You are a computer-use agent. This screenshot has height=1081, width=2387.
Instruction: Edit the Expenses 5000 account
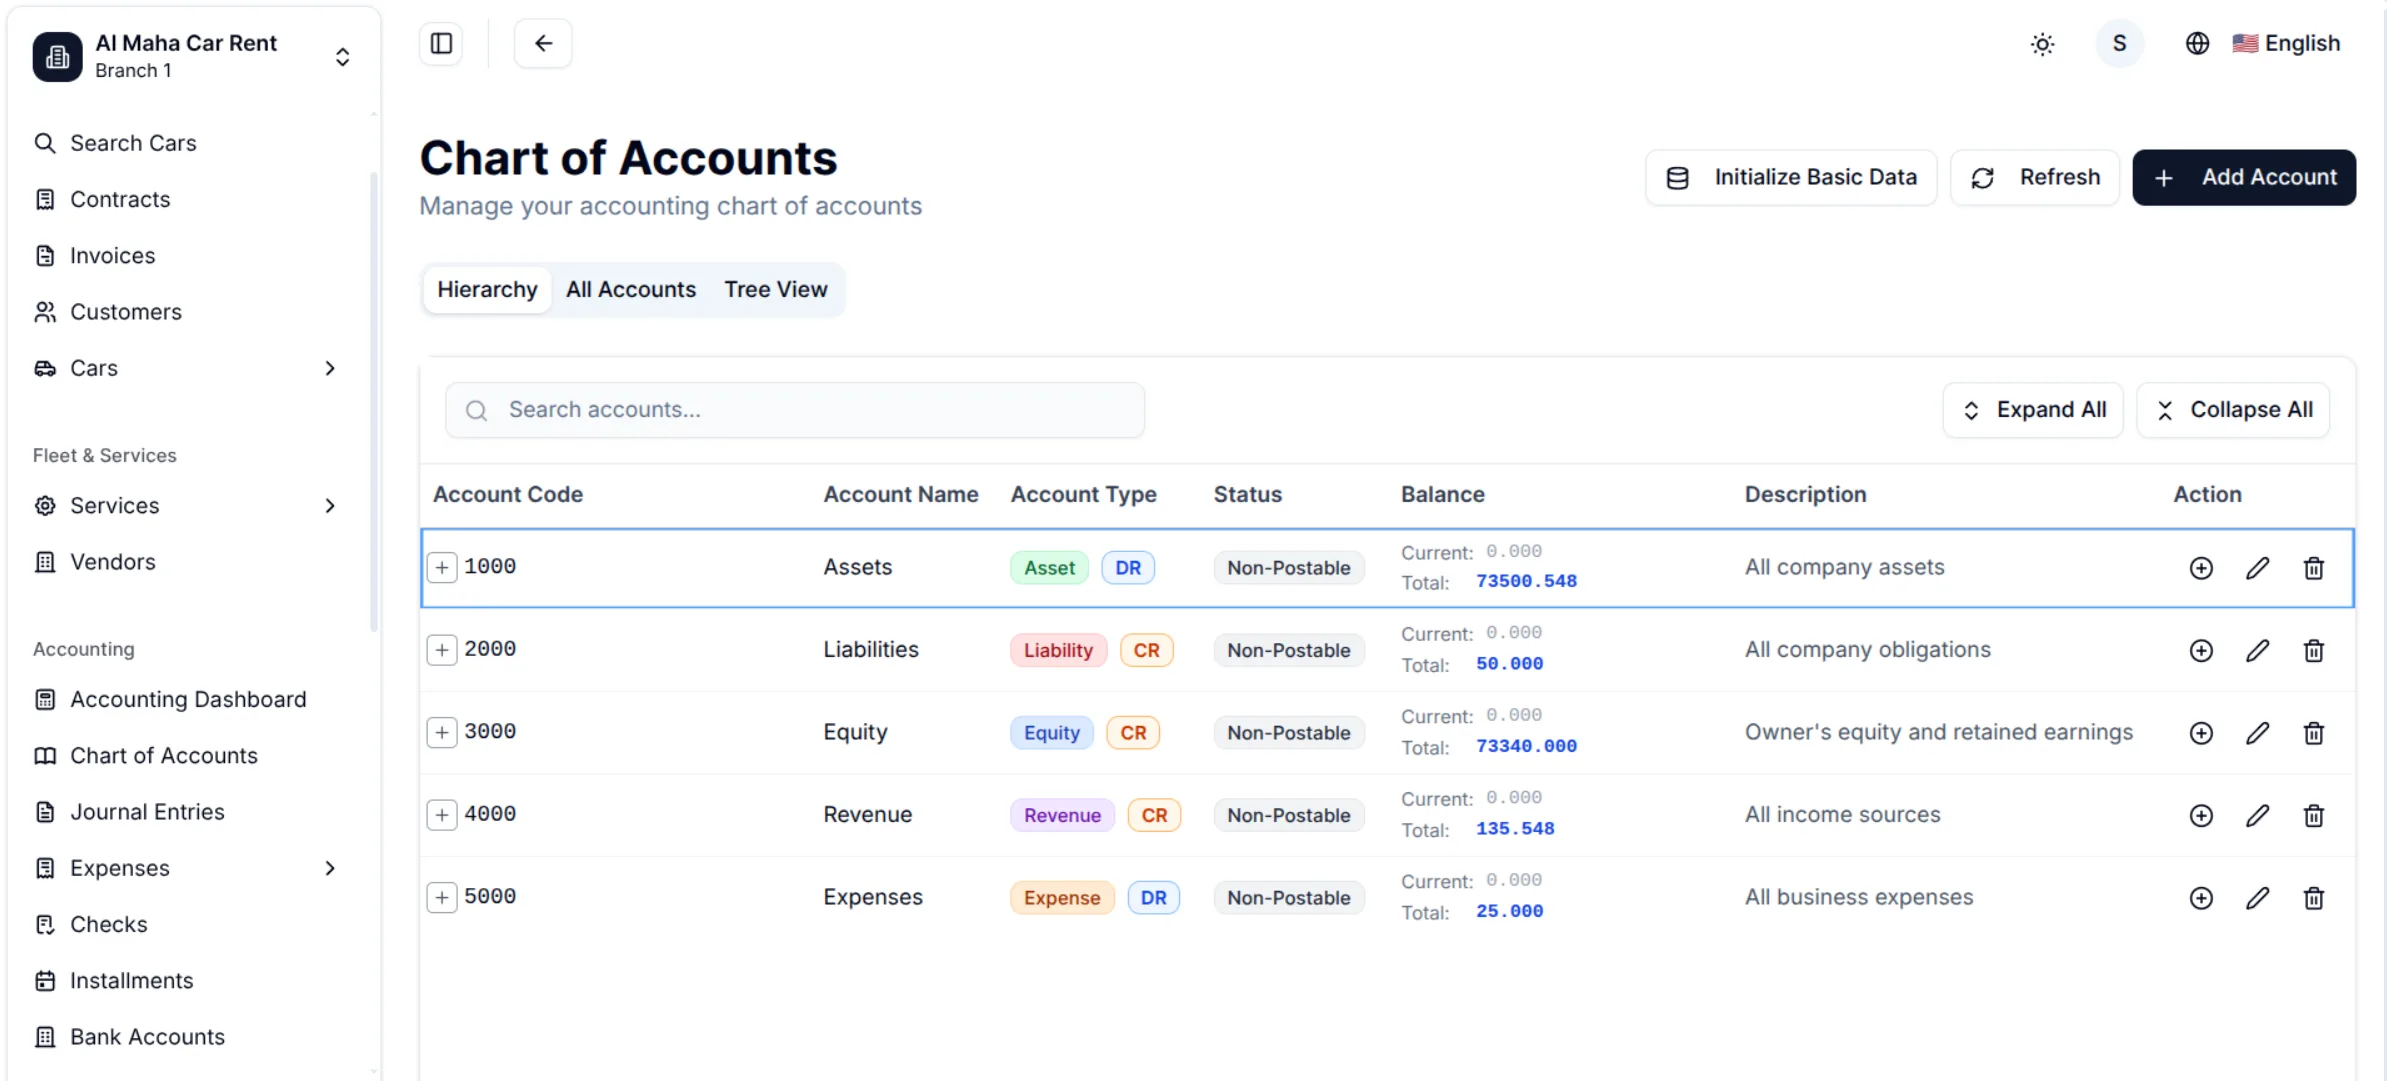pos(2257,898)
